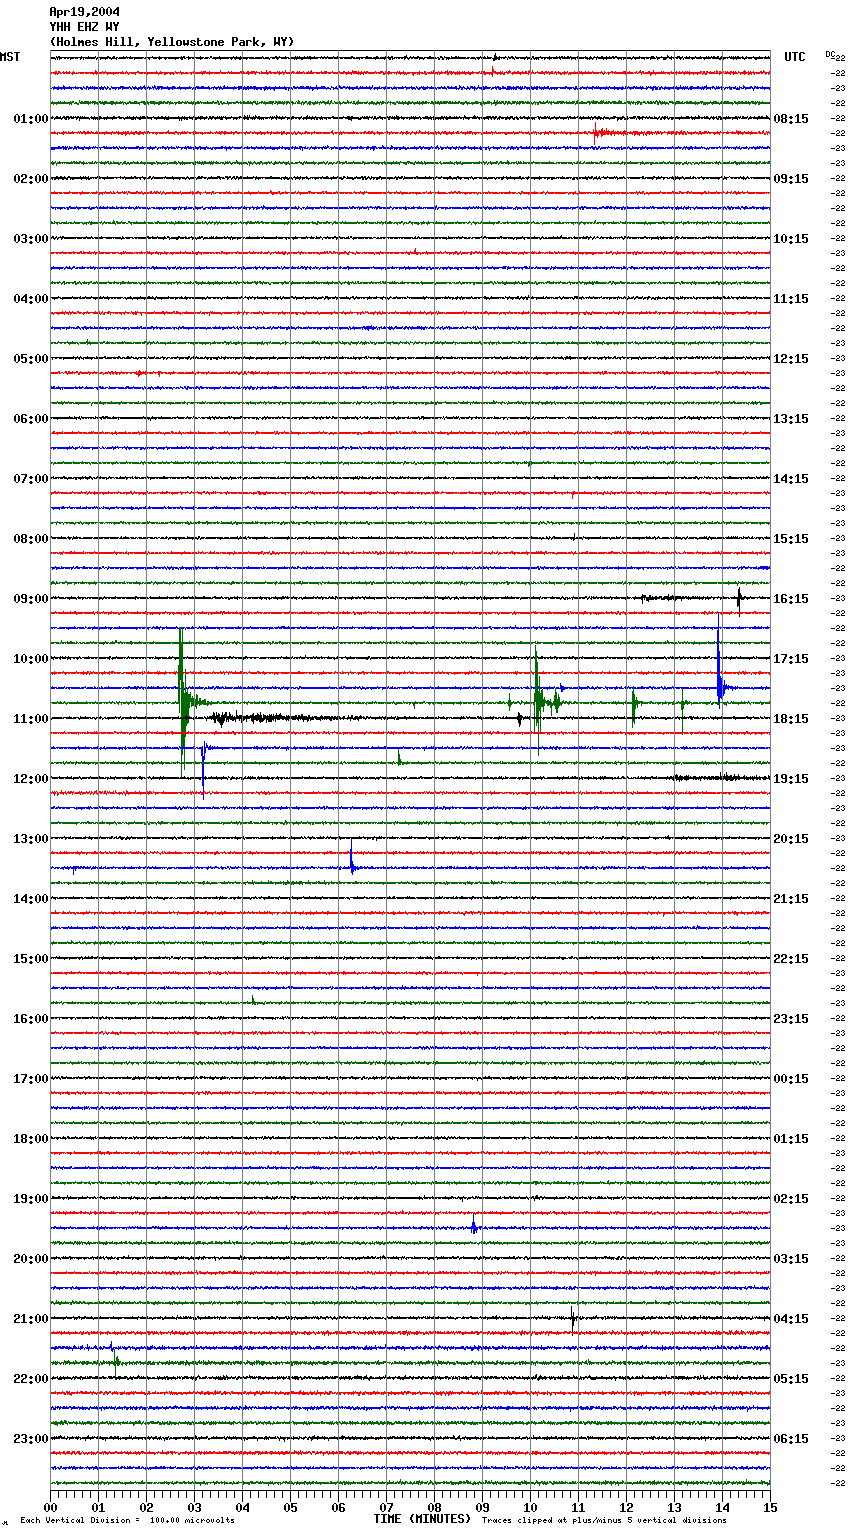Click the black spike on the 21:00 trace

(x=573, y=1319)
